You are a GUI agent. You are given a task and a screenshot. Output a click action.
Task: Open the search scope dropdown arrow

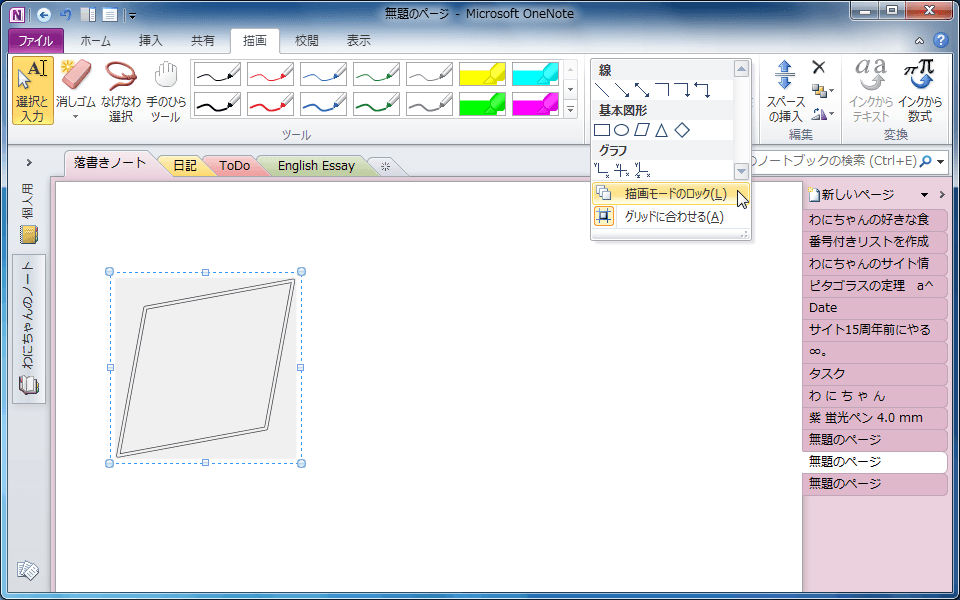tap(941, 161)
